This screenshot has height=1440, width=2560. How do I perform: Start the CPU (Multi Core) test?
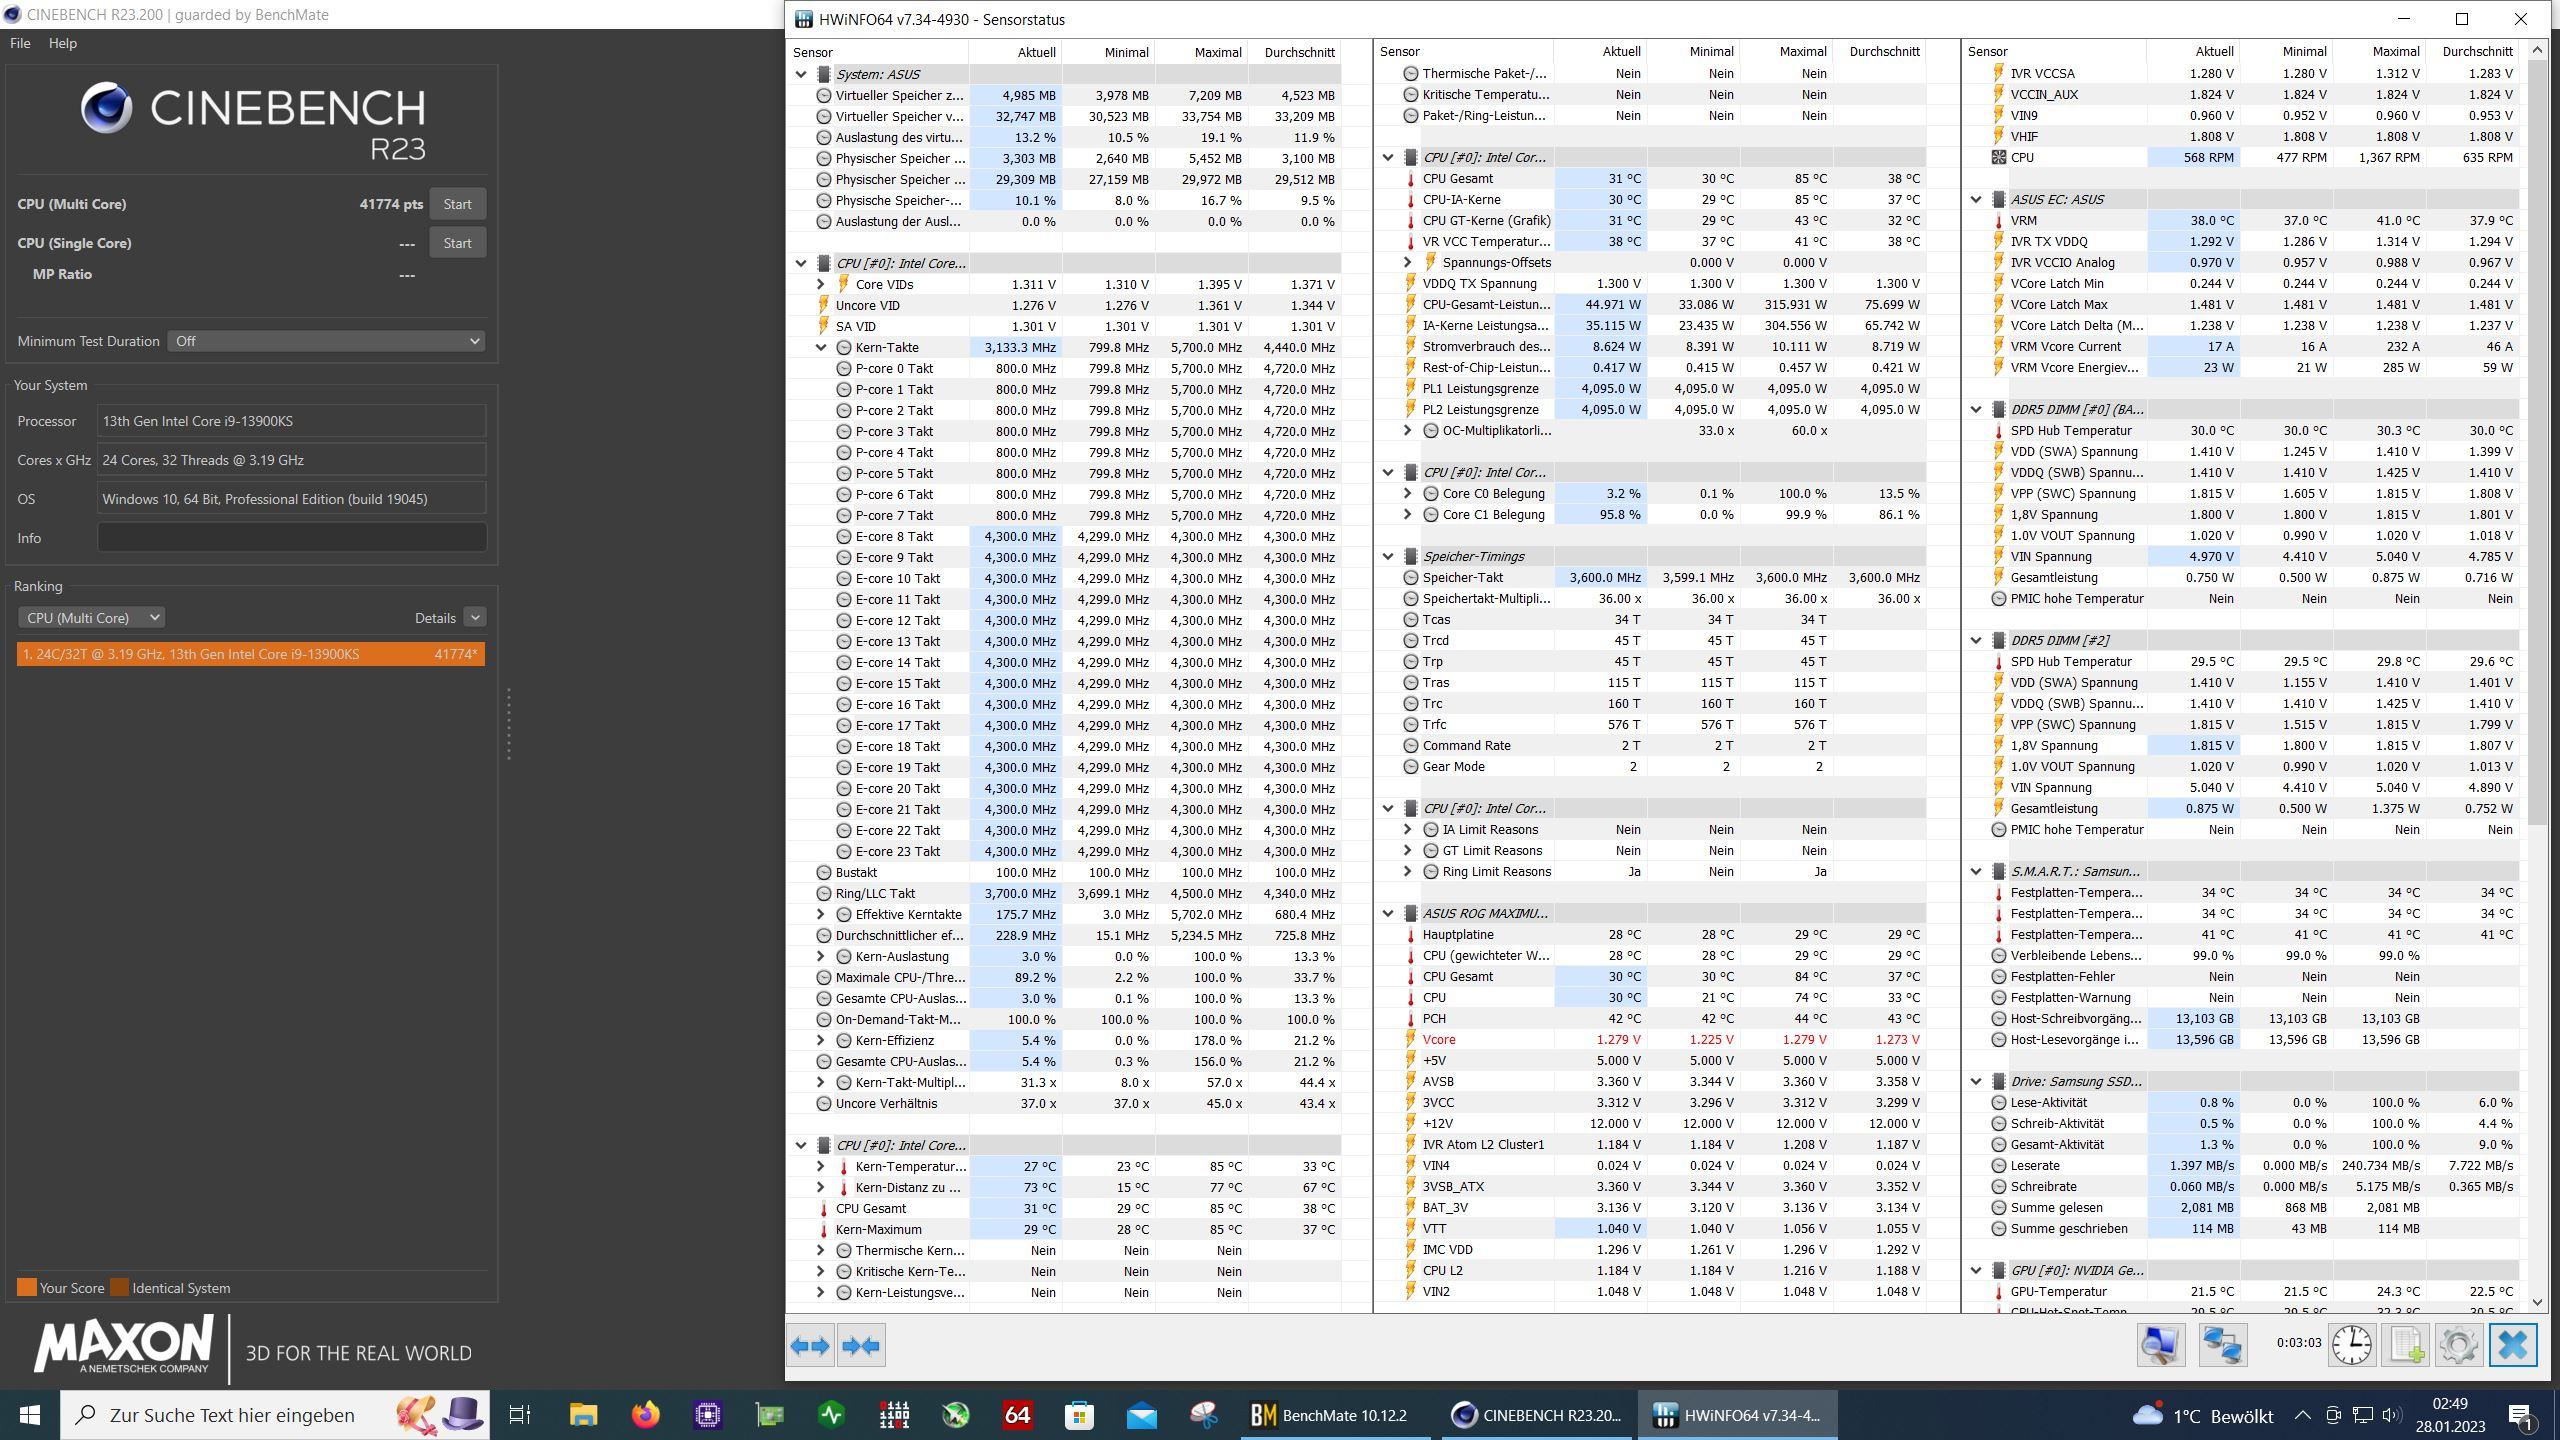pos(457,204)
